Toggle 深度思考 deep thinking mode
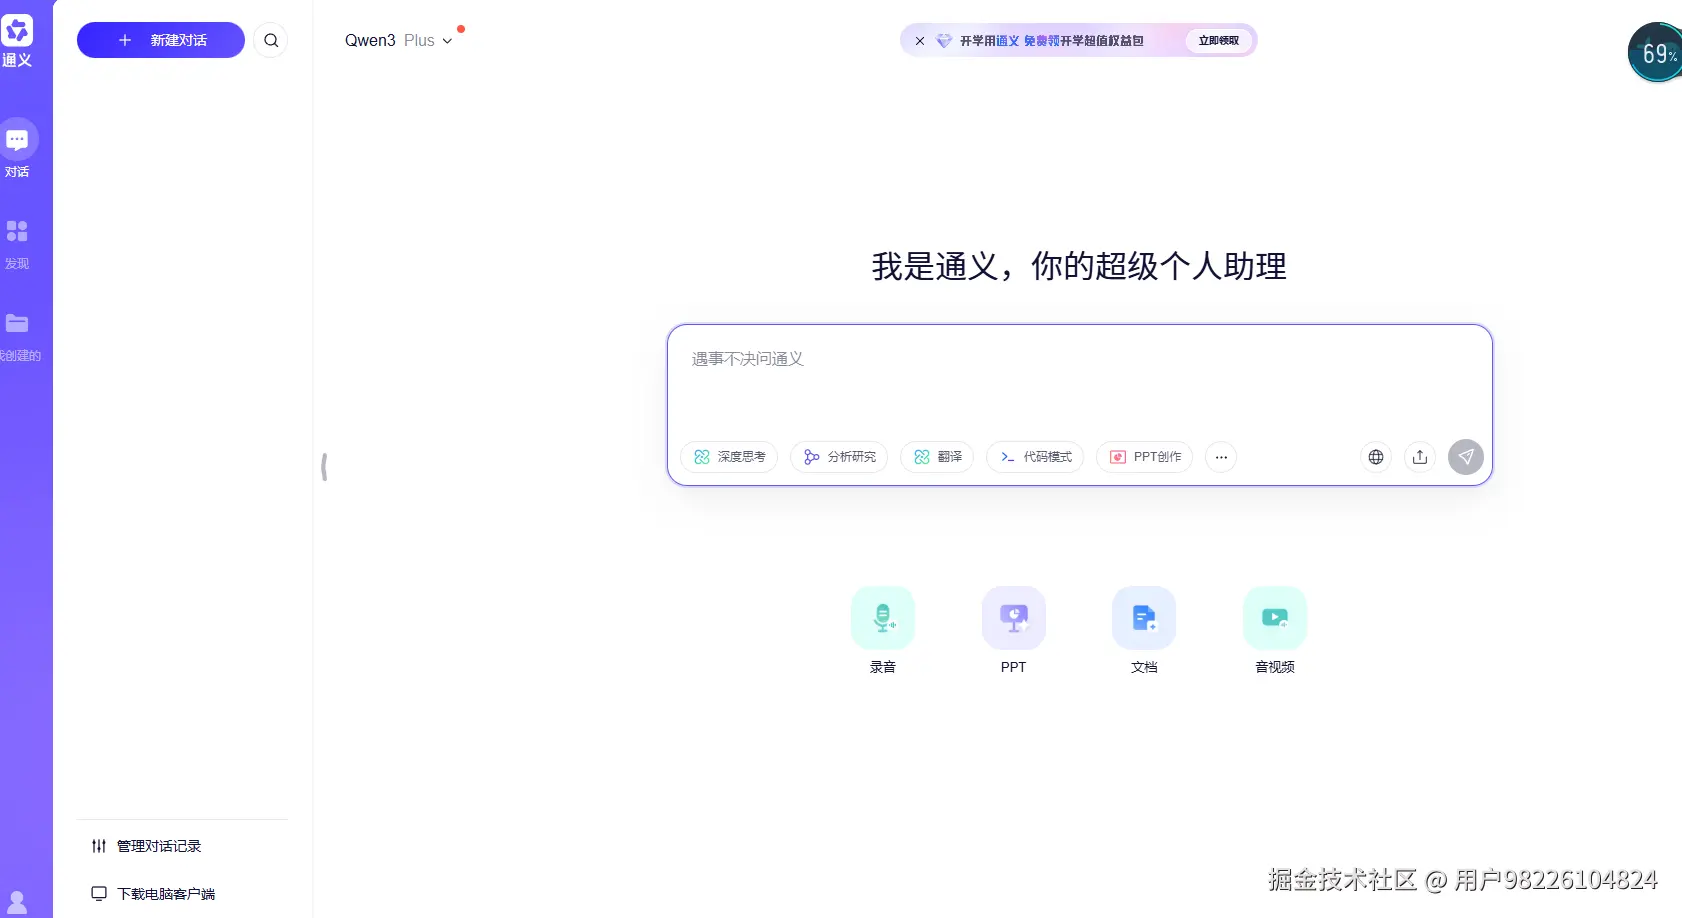The width and height of the screenshot is (1682, 918). [x=729, y=457]
